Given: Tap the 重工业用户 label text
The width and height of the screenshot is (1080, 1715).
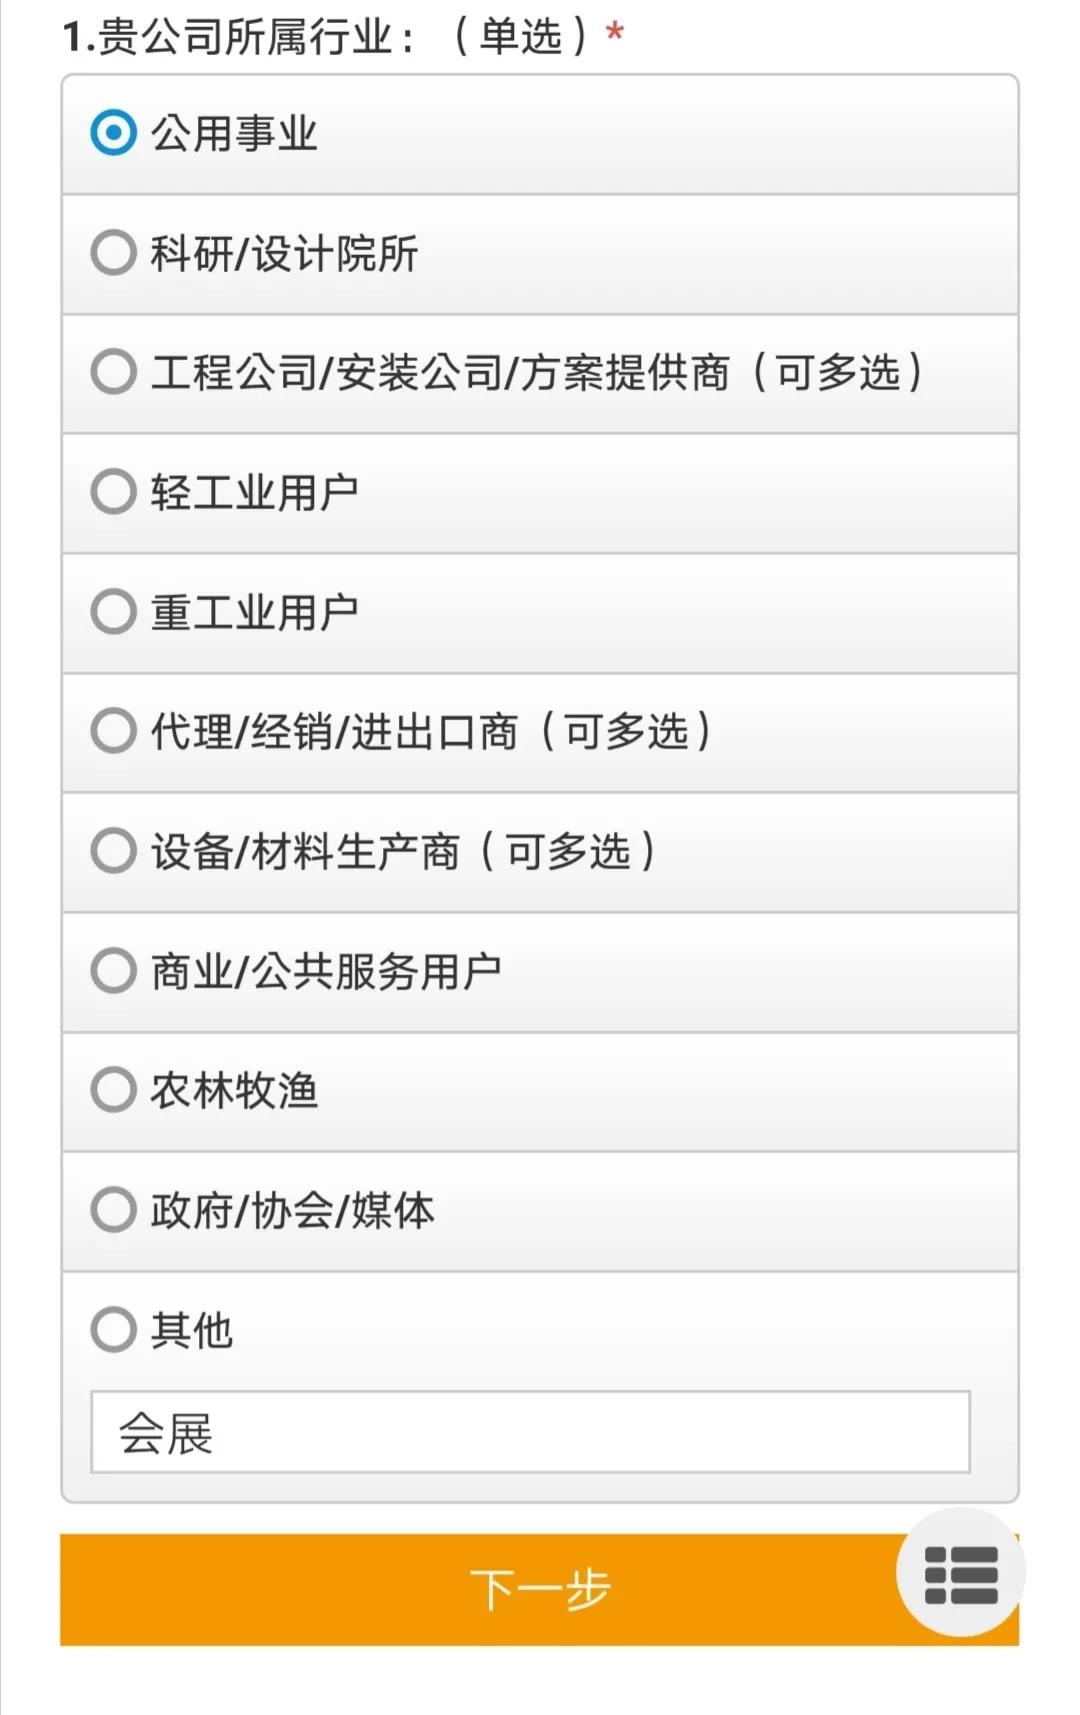Looking at the screenshot, I should point(254,613).
